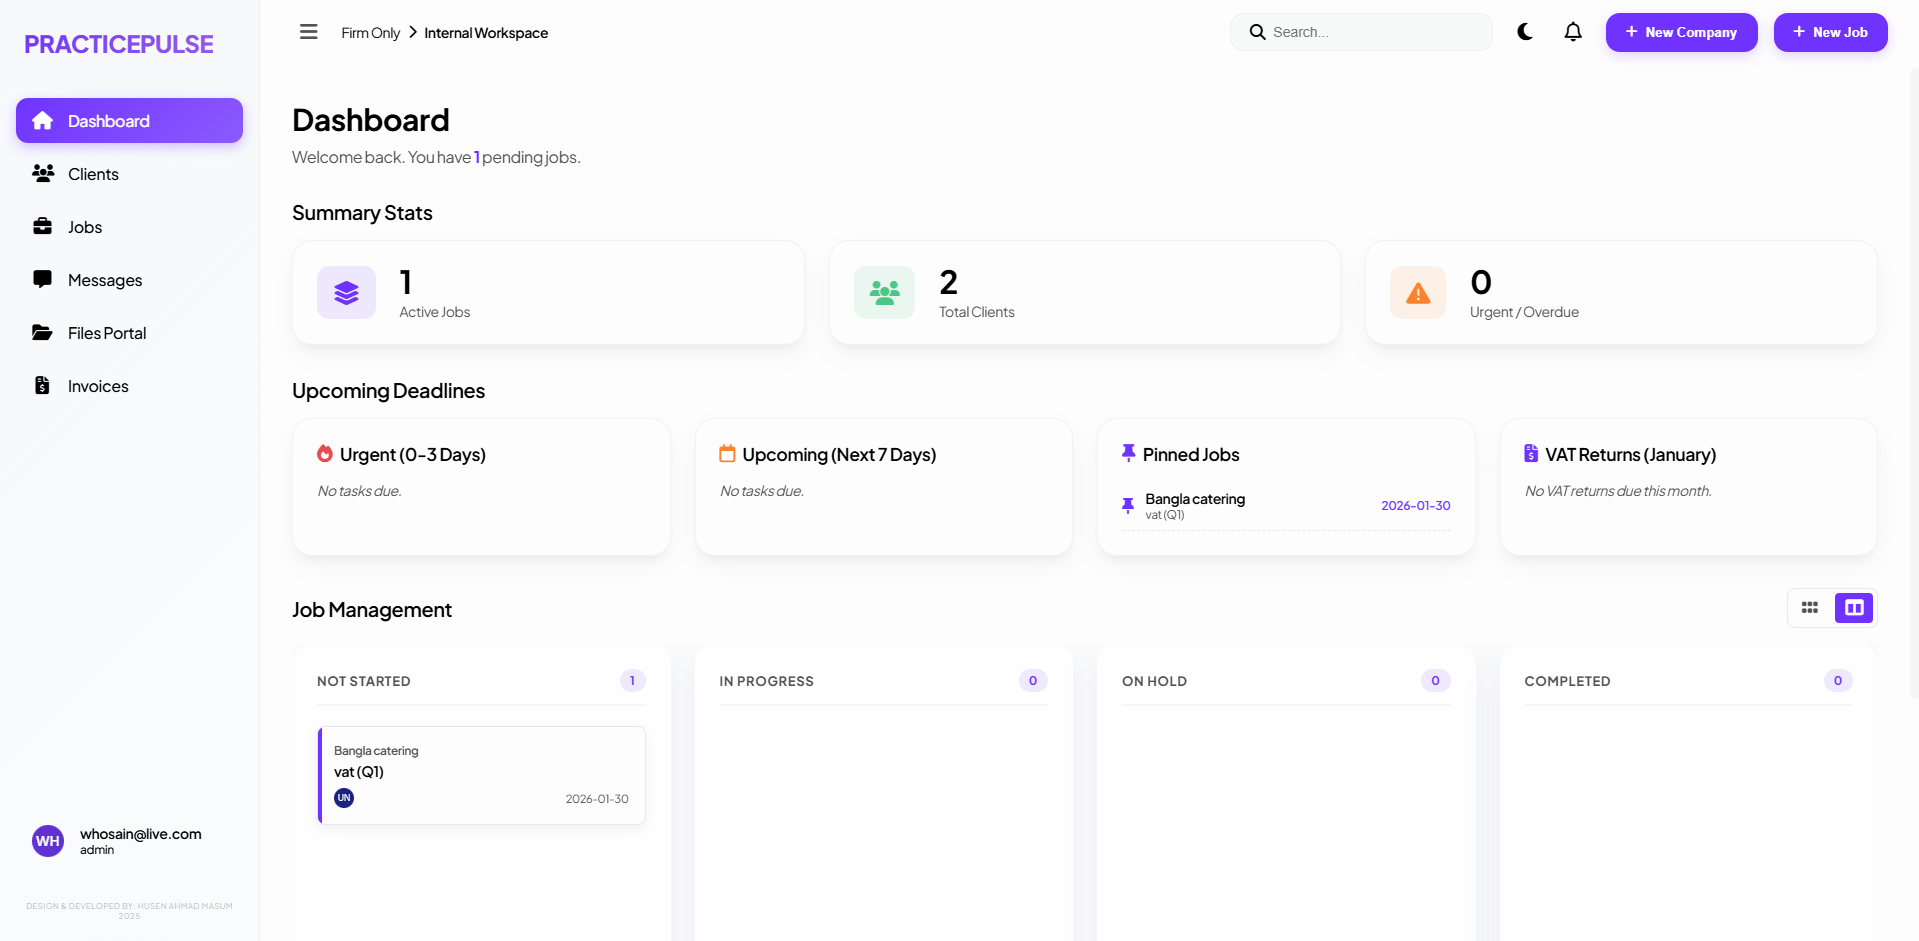Open Messages from the sidebar

pyautogui.click(x=104, y=280)
